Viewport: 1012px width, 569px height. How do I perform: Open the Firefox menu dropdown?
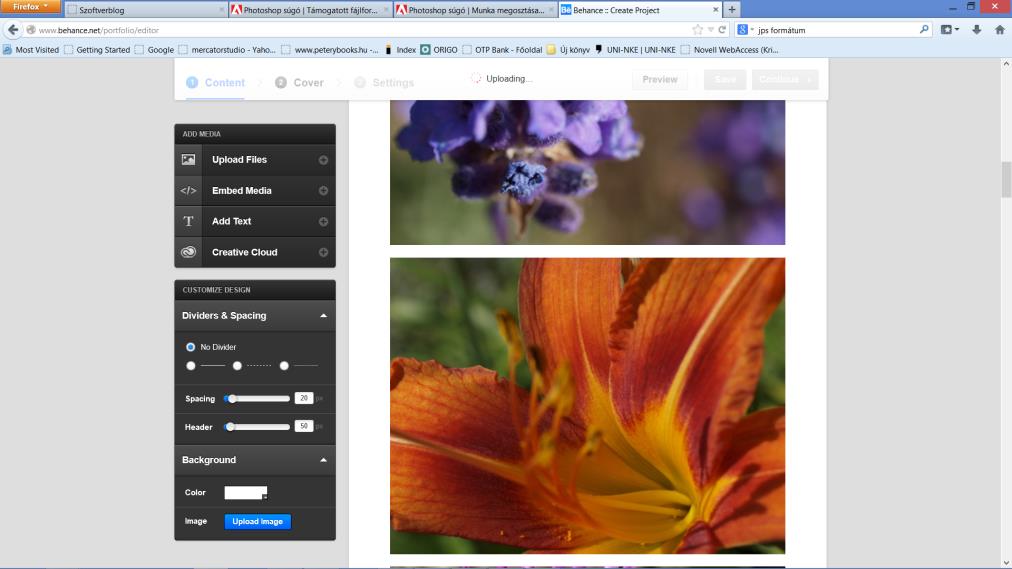click(x=30, y=6)
